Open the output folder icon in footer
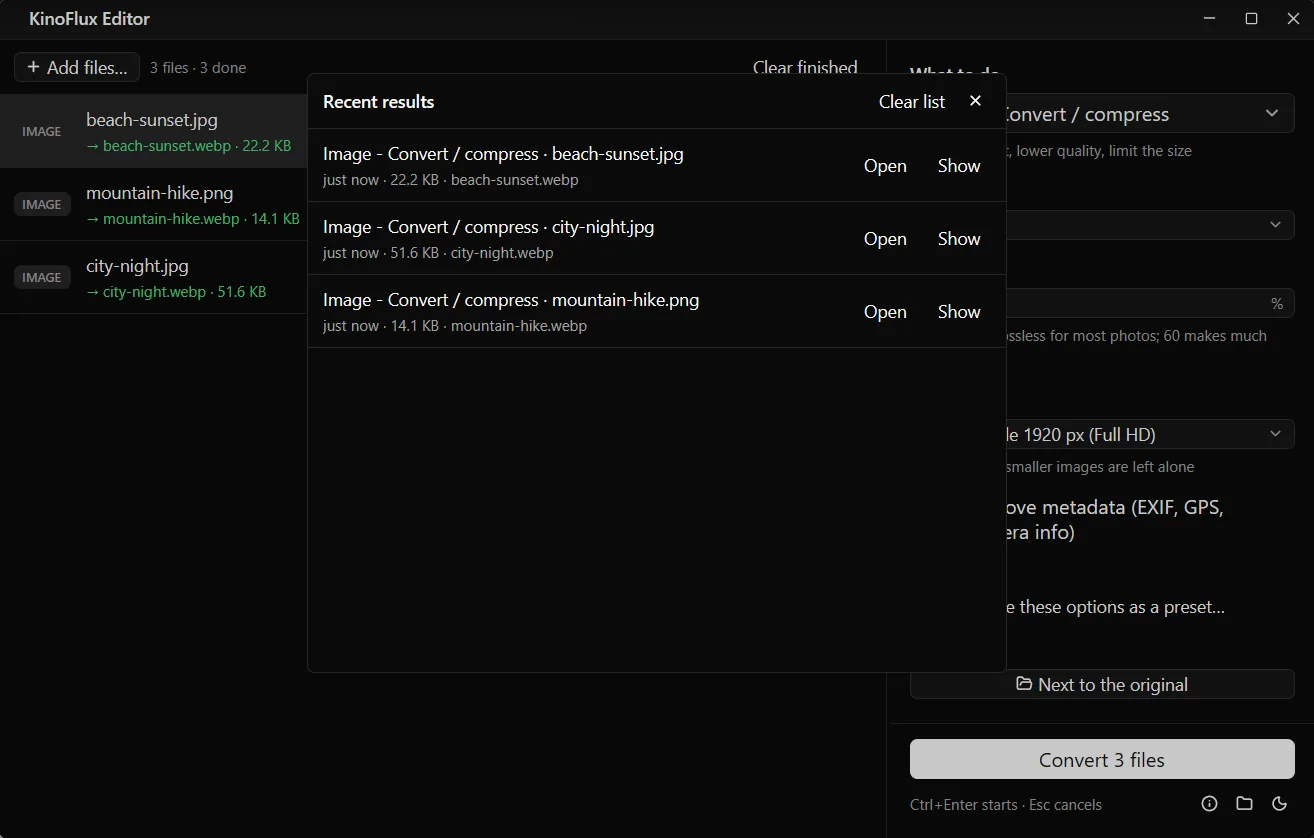 (1244, 803)
